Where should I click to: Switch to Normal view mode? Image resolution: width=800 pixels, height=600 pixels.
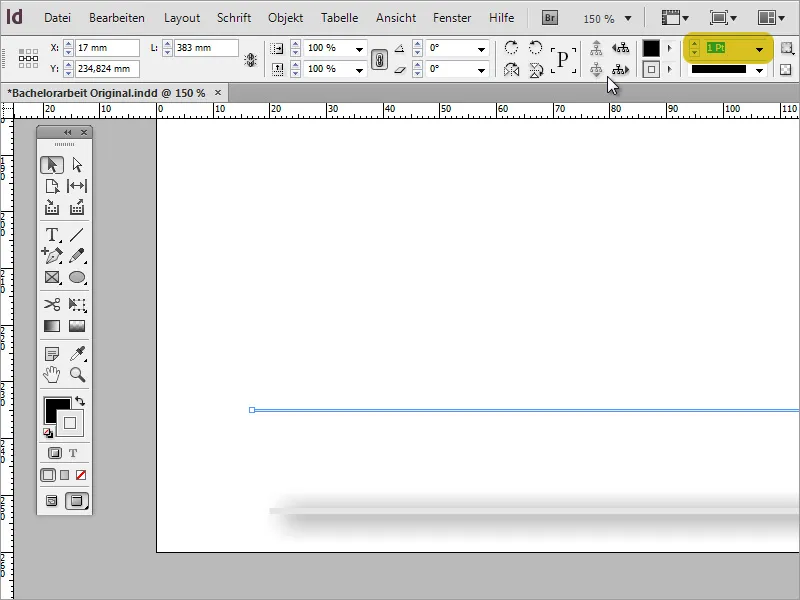52,501
